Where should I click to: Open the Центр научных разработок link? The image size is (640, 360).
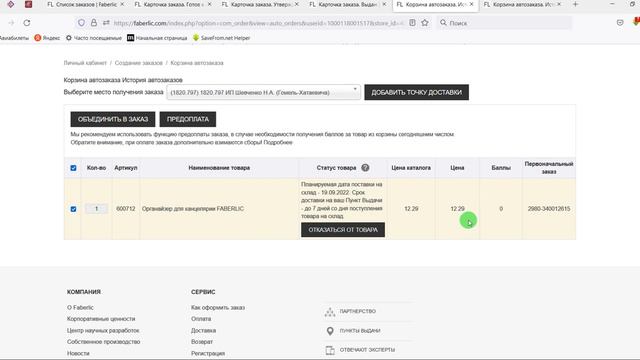pos(103,330)
